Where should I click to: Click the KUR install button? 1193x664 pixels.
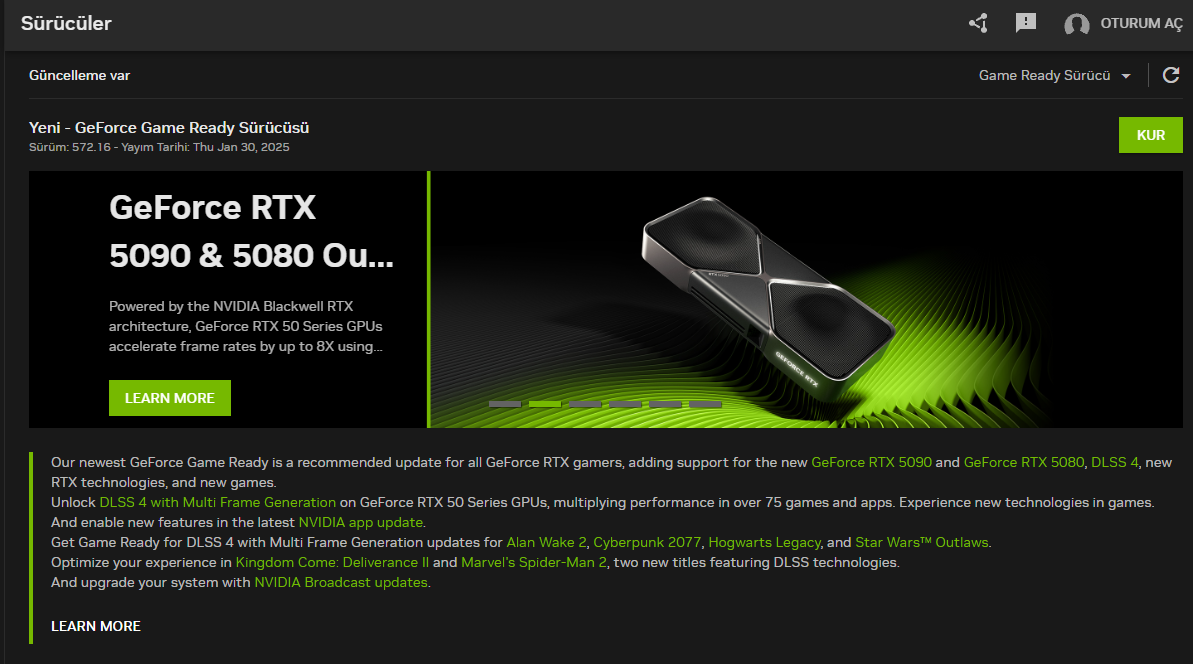1150,135
